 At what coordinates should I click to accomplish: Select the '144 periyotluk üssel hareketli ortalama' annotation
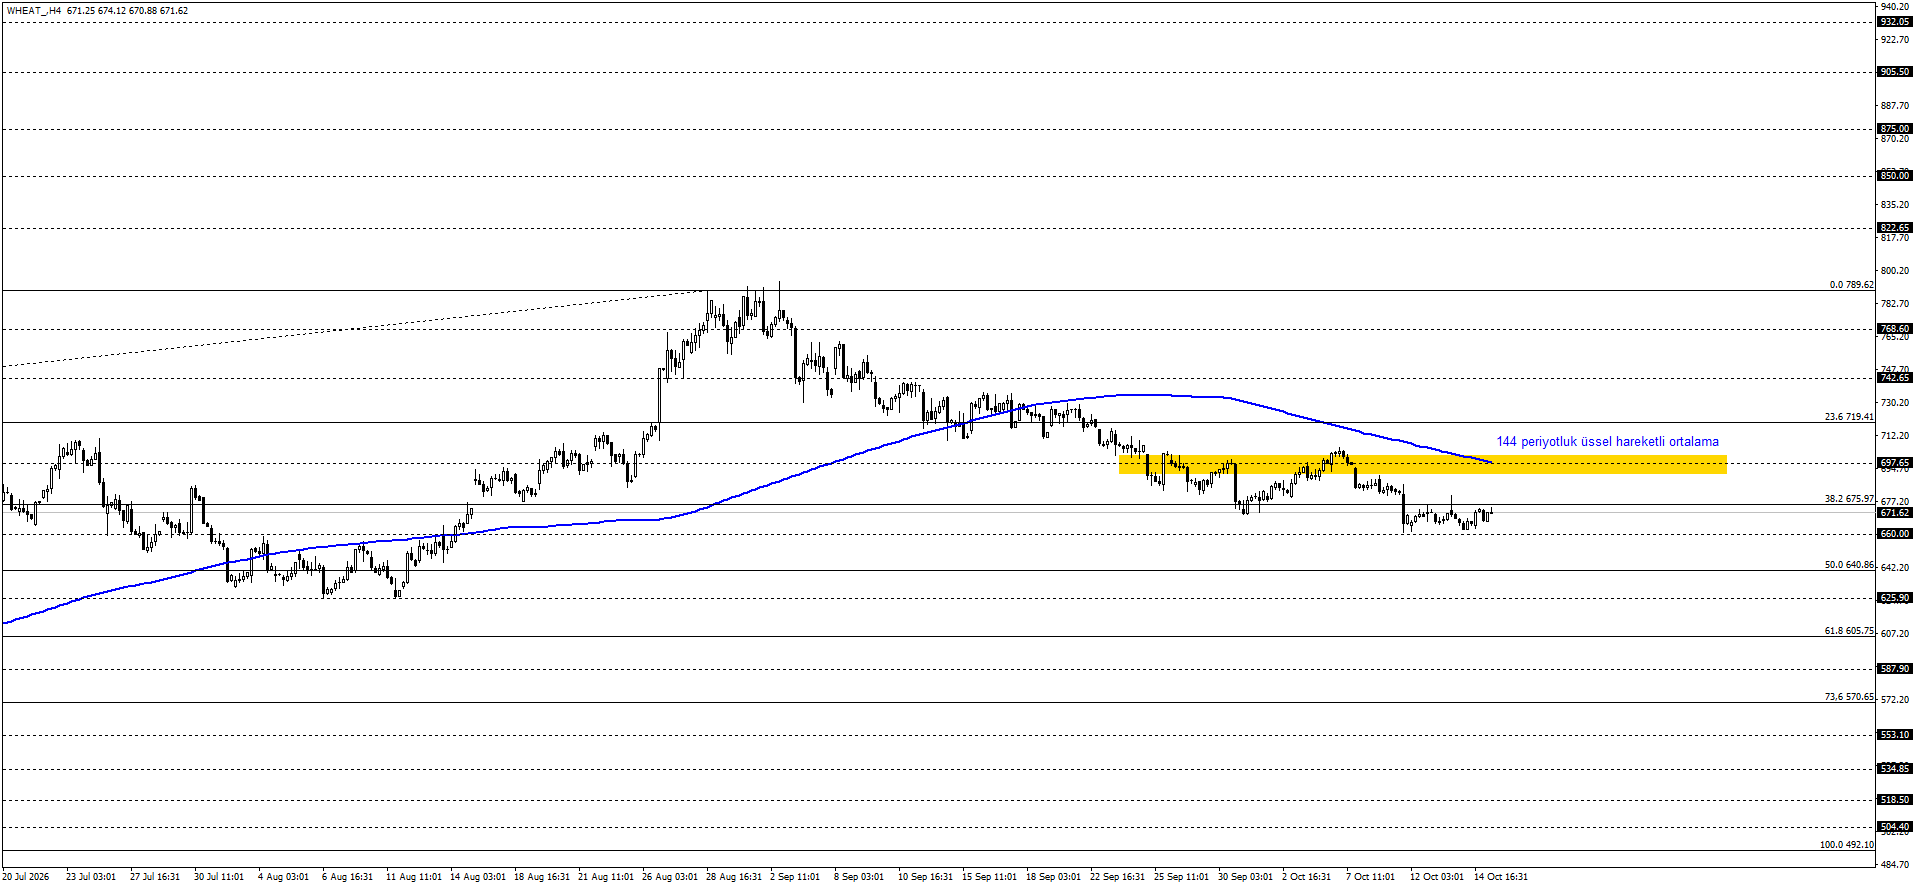pyautogui.click(x=1607, y=441)
